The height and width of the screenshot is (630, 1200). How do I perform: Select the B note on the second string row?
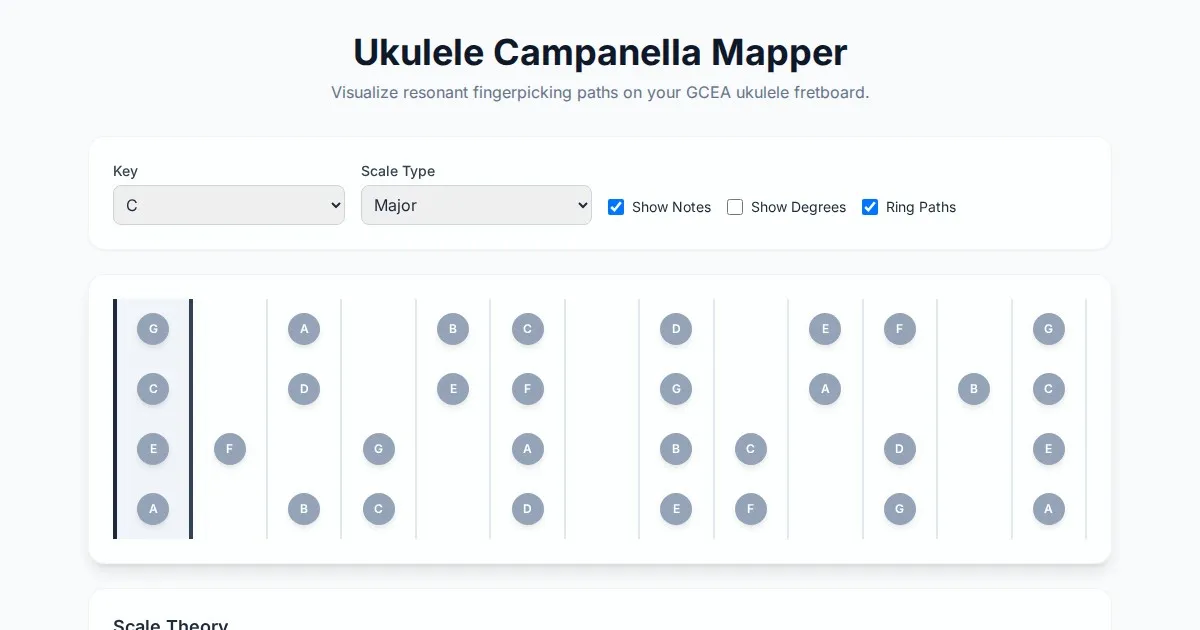click(974, 389)
